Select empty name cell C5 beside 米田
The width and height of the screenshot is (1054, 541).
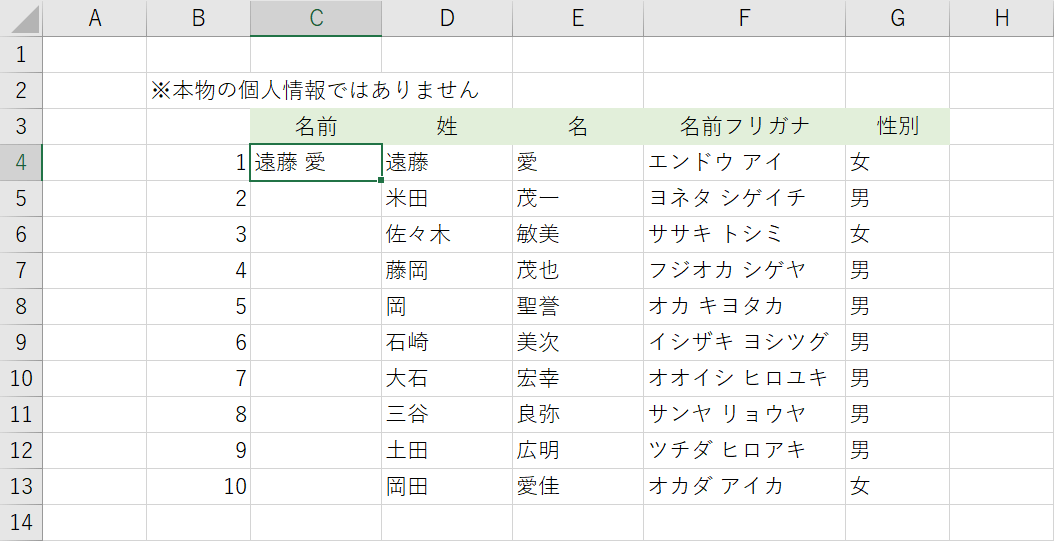[x=316, y=198]
